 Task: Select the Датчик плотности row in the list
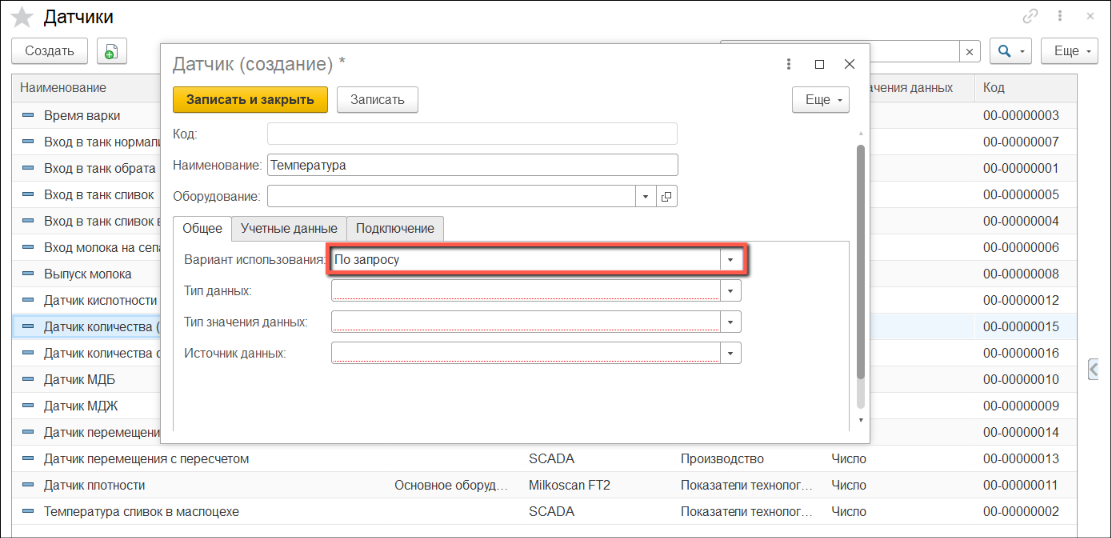[95, 485]
